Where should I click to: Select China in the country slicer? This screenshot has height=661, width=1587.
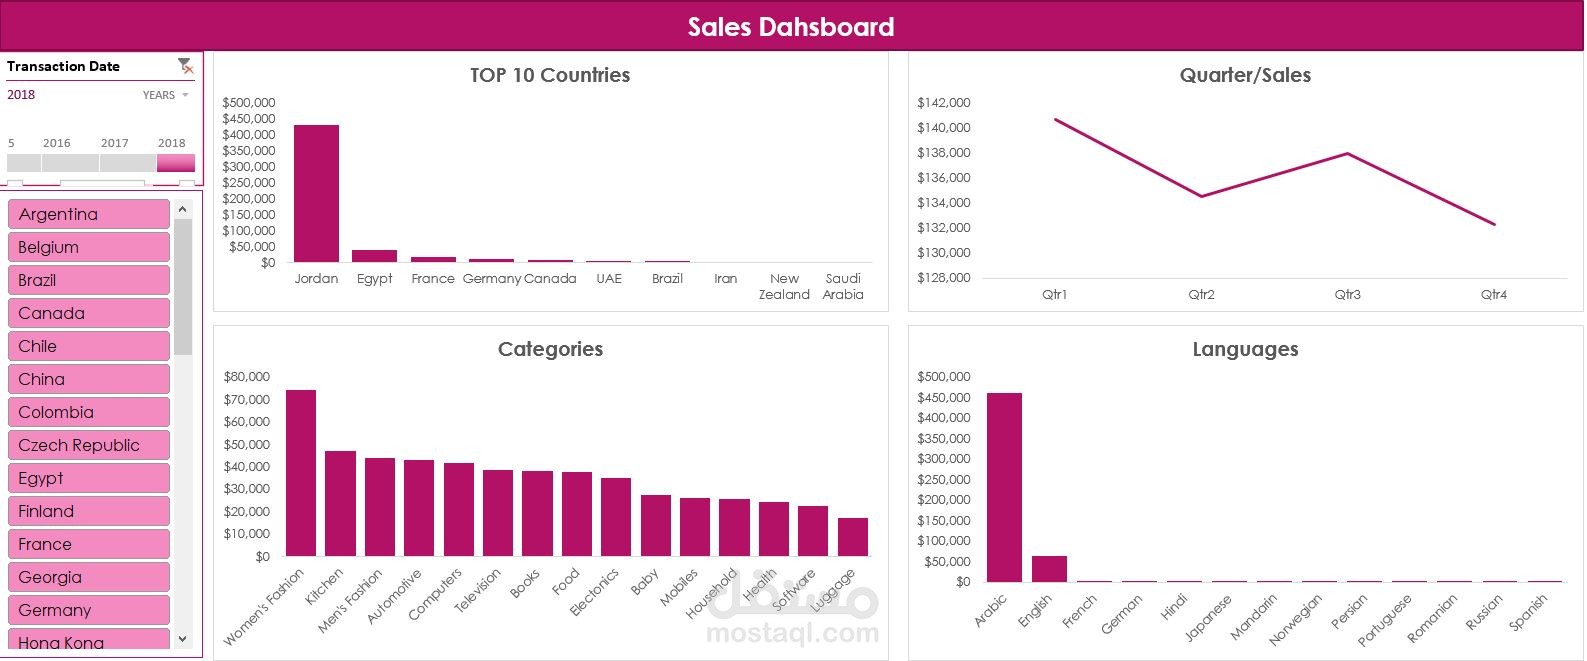[x=88, y=379]
